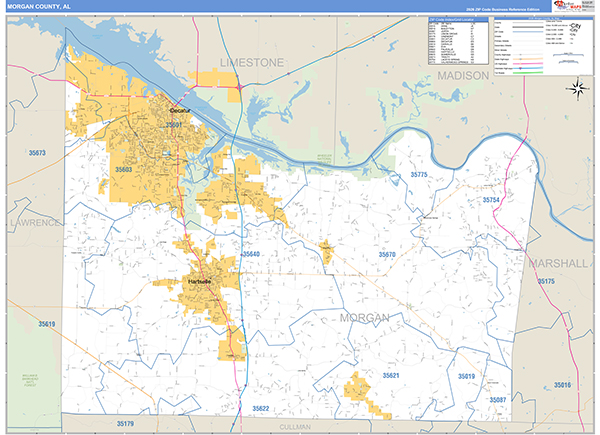Click the Wheeler National Wildlife Refuge label

point(324,160)
